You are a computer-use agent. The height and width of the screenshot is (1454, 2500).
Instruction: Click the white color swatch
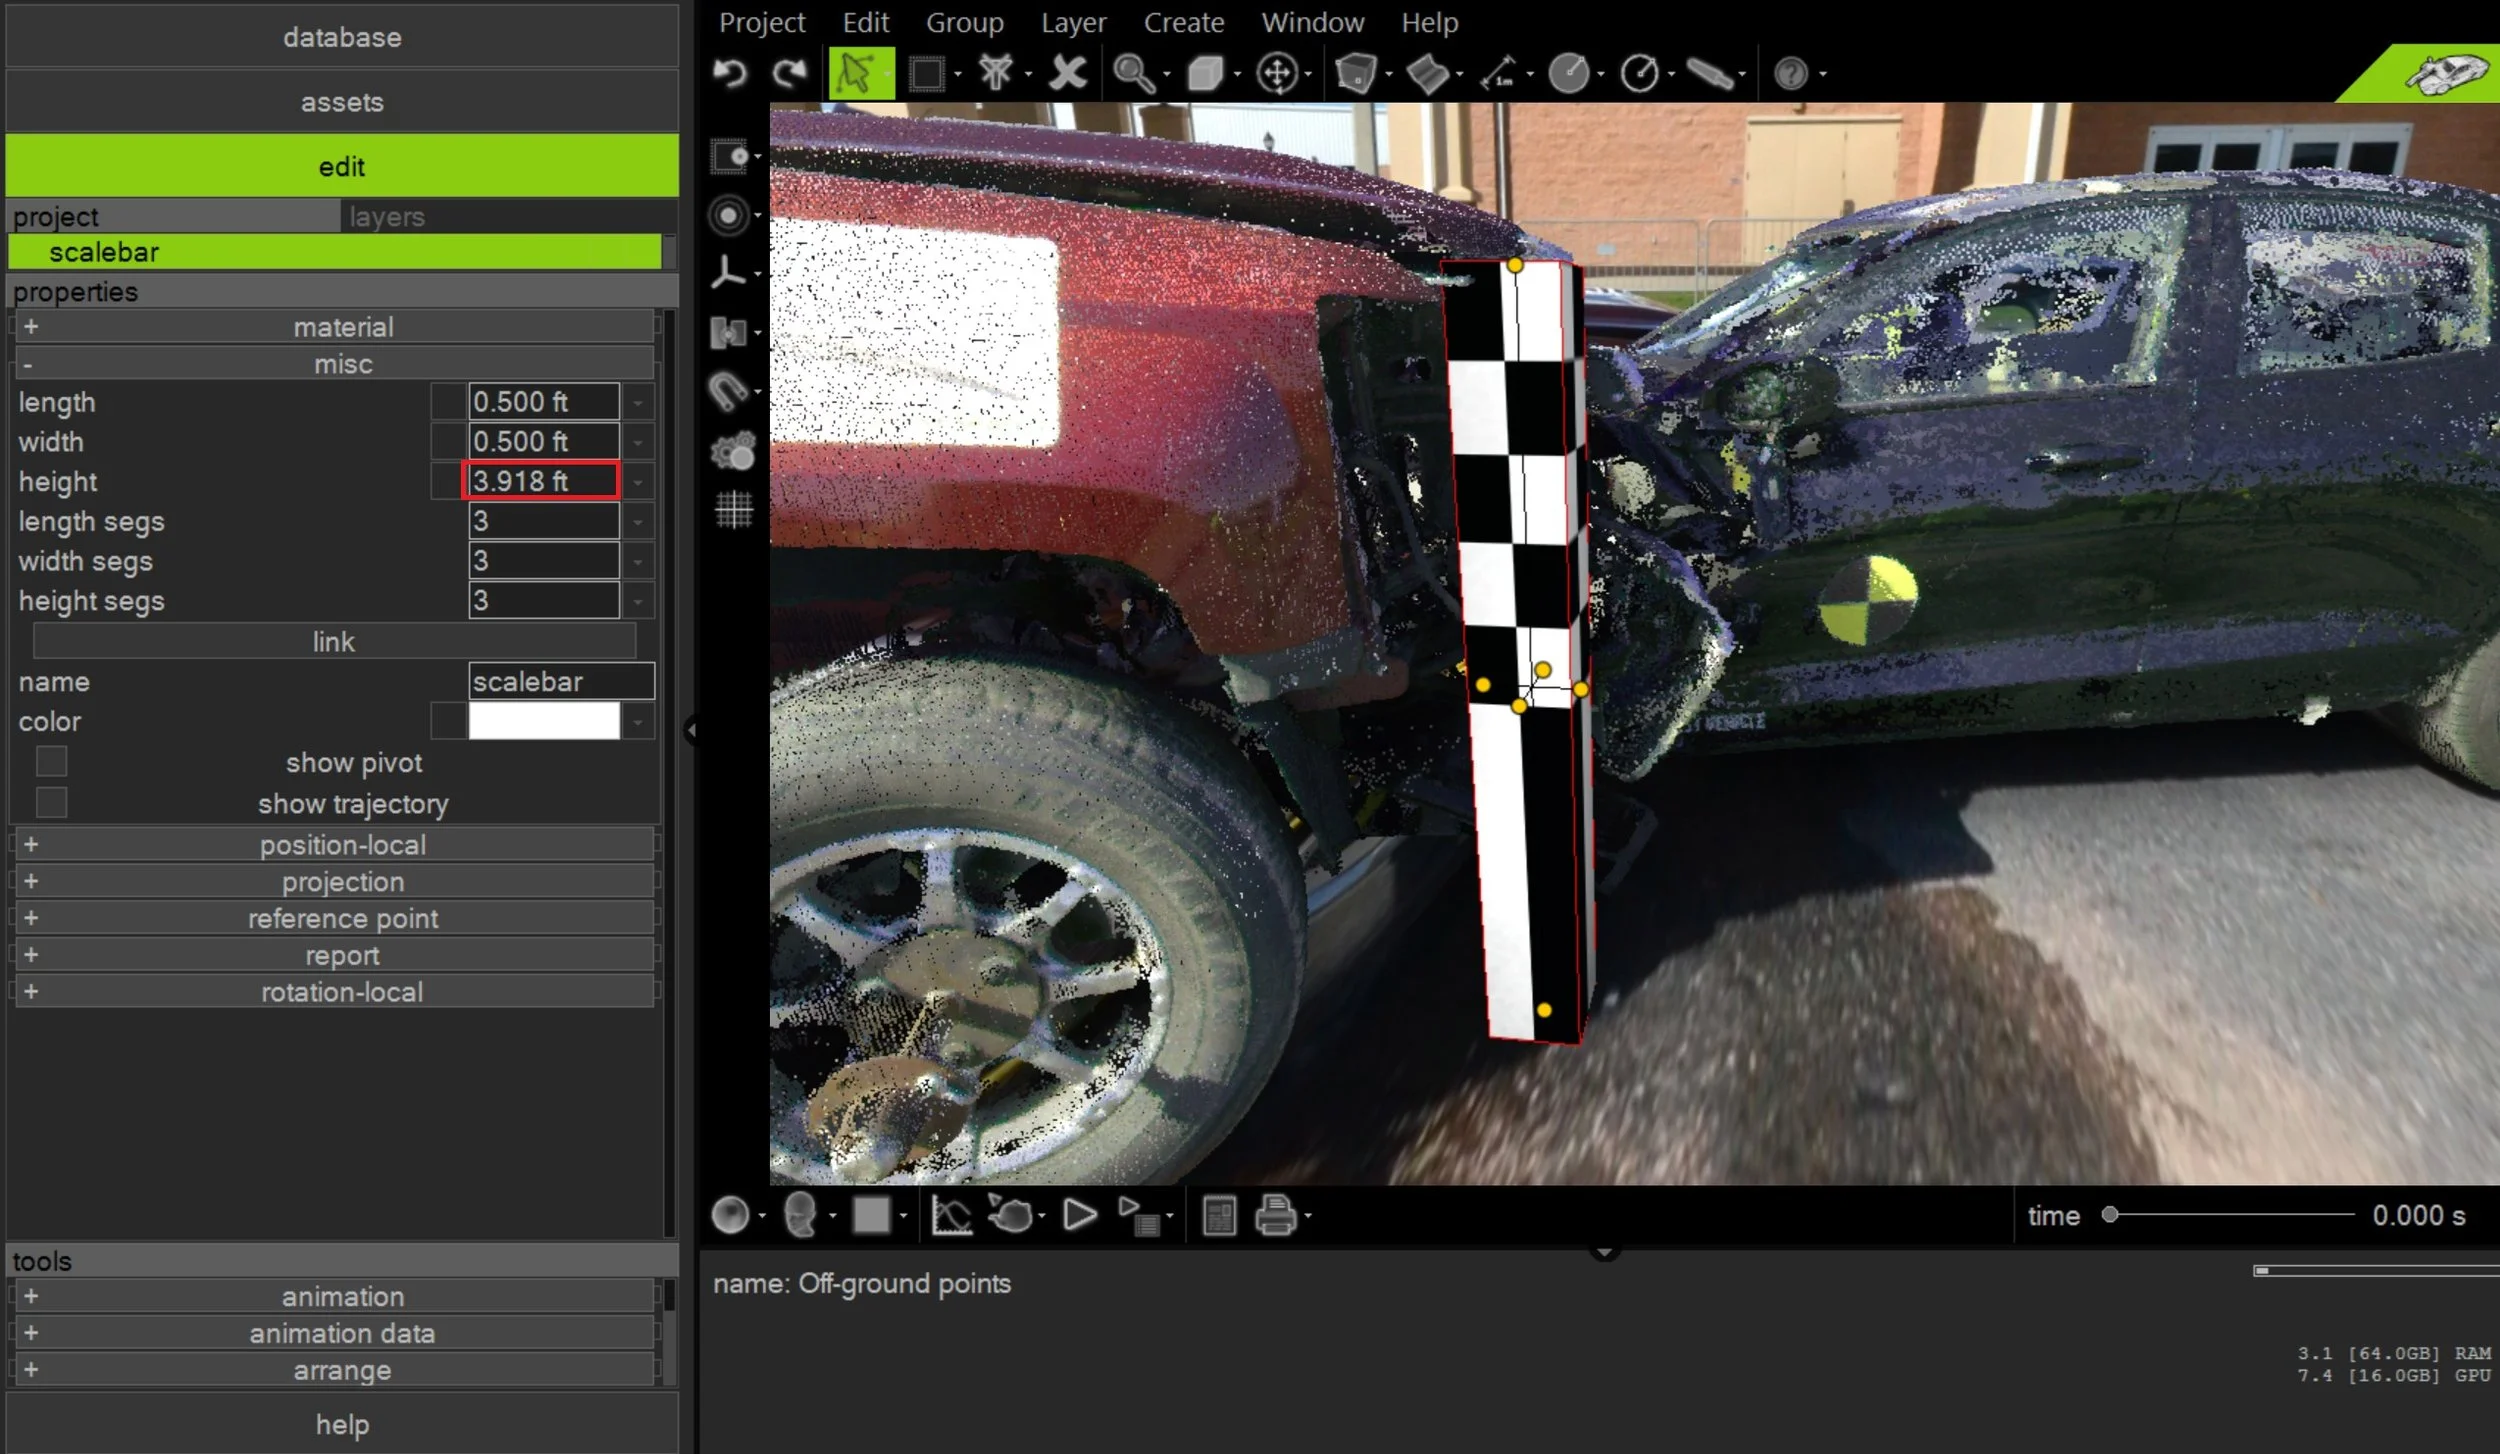[543, 721]
